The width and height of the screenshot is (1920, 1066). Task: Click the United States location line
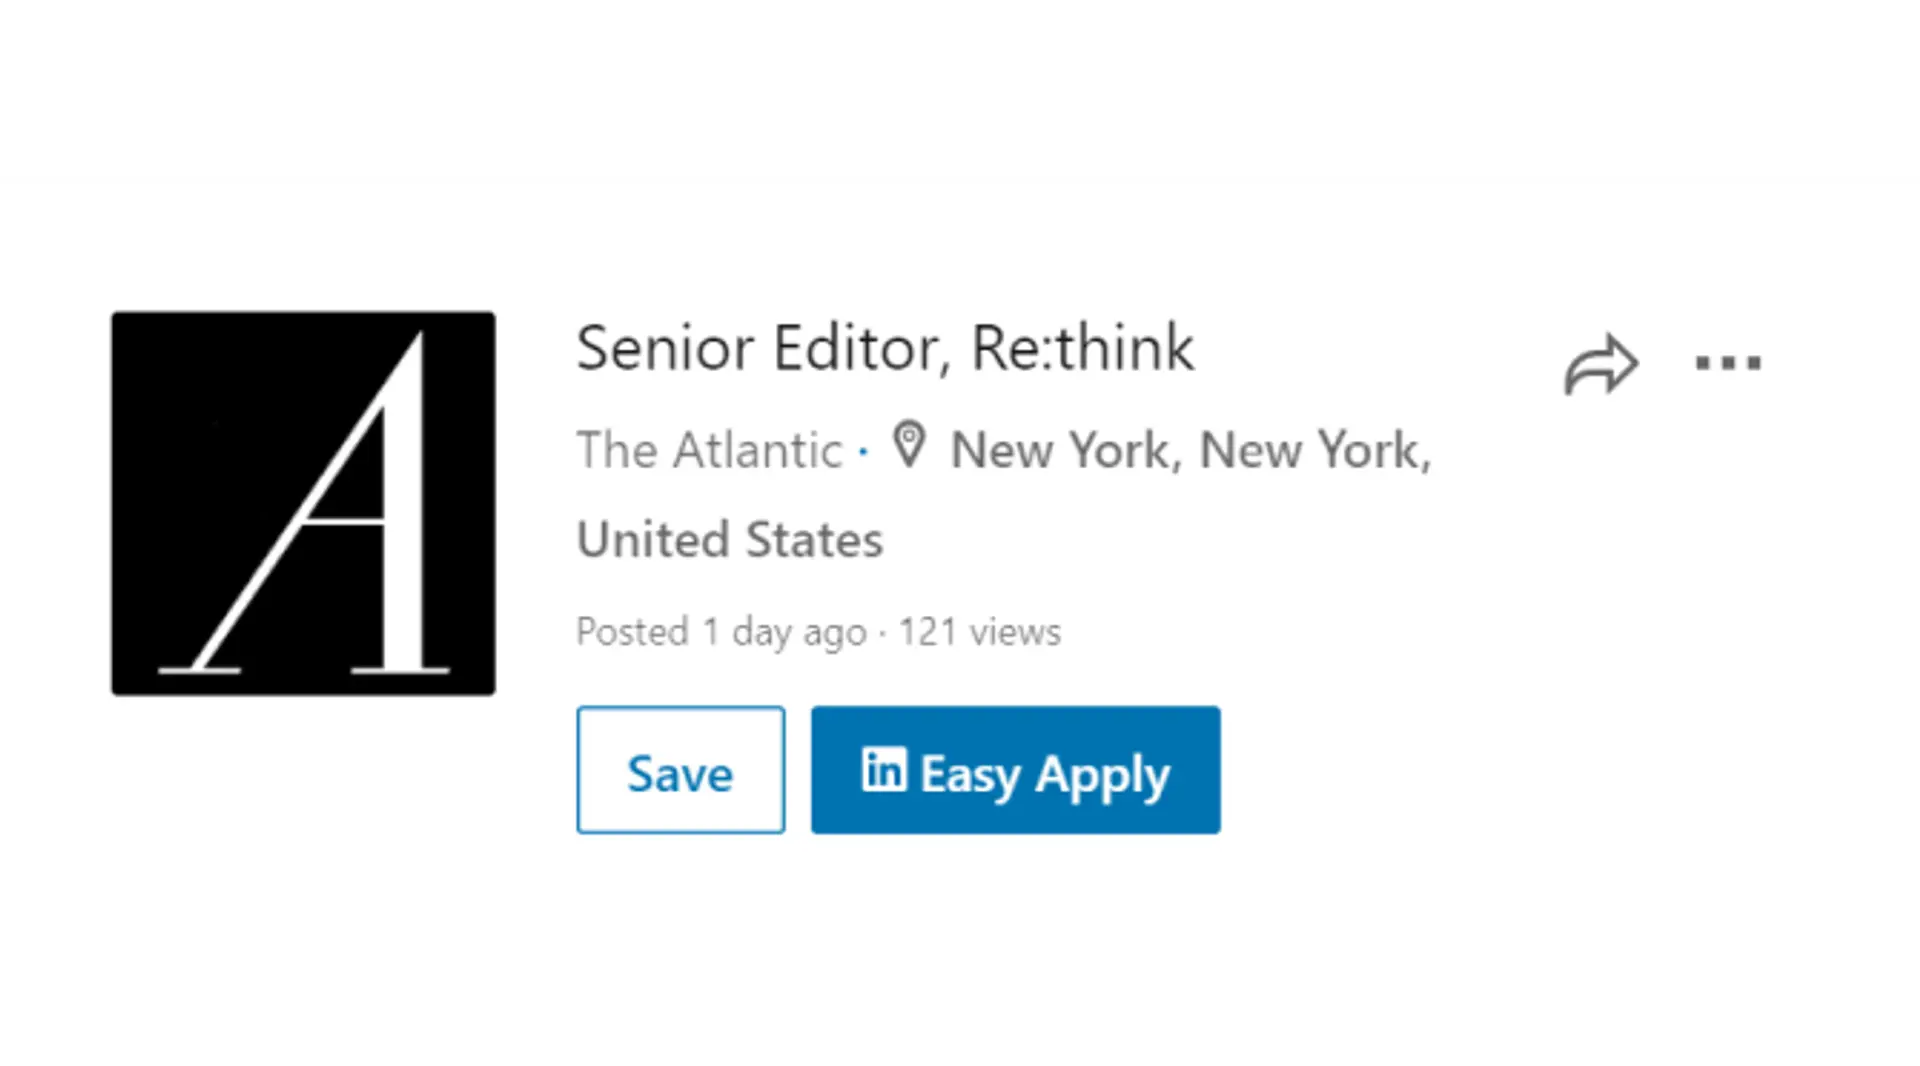coord(730,540)
